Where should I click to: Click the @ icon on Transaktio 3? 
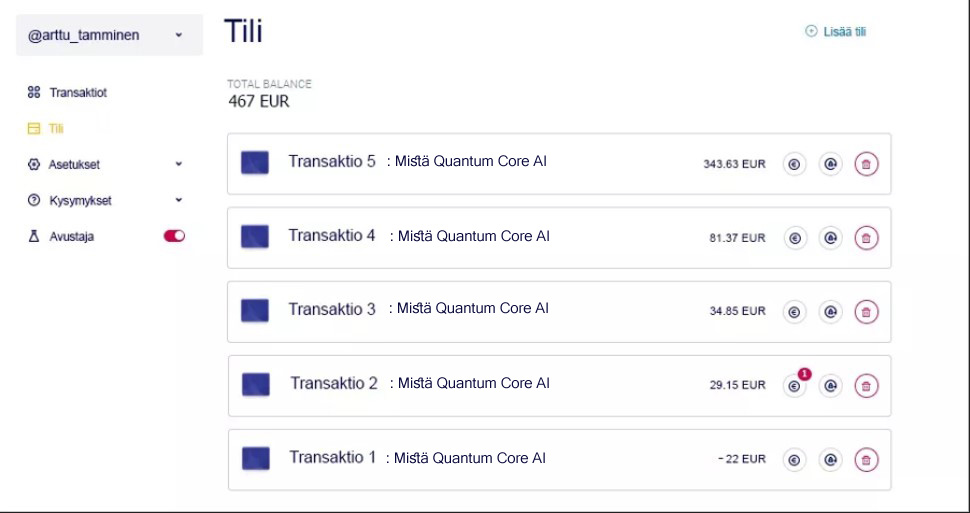pyautogui.click(x=830, y=311)
